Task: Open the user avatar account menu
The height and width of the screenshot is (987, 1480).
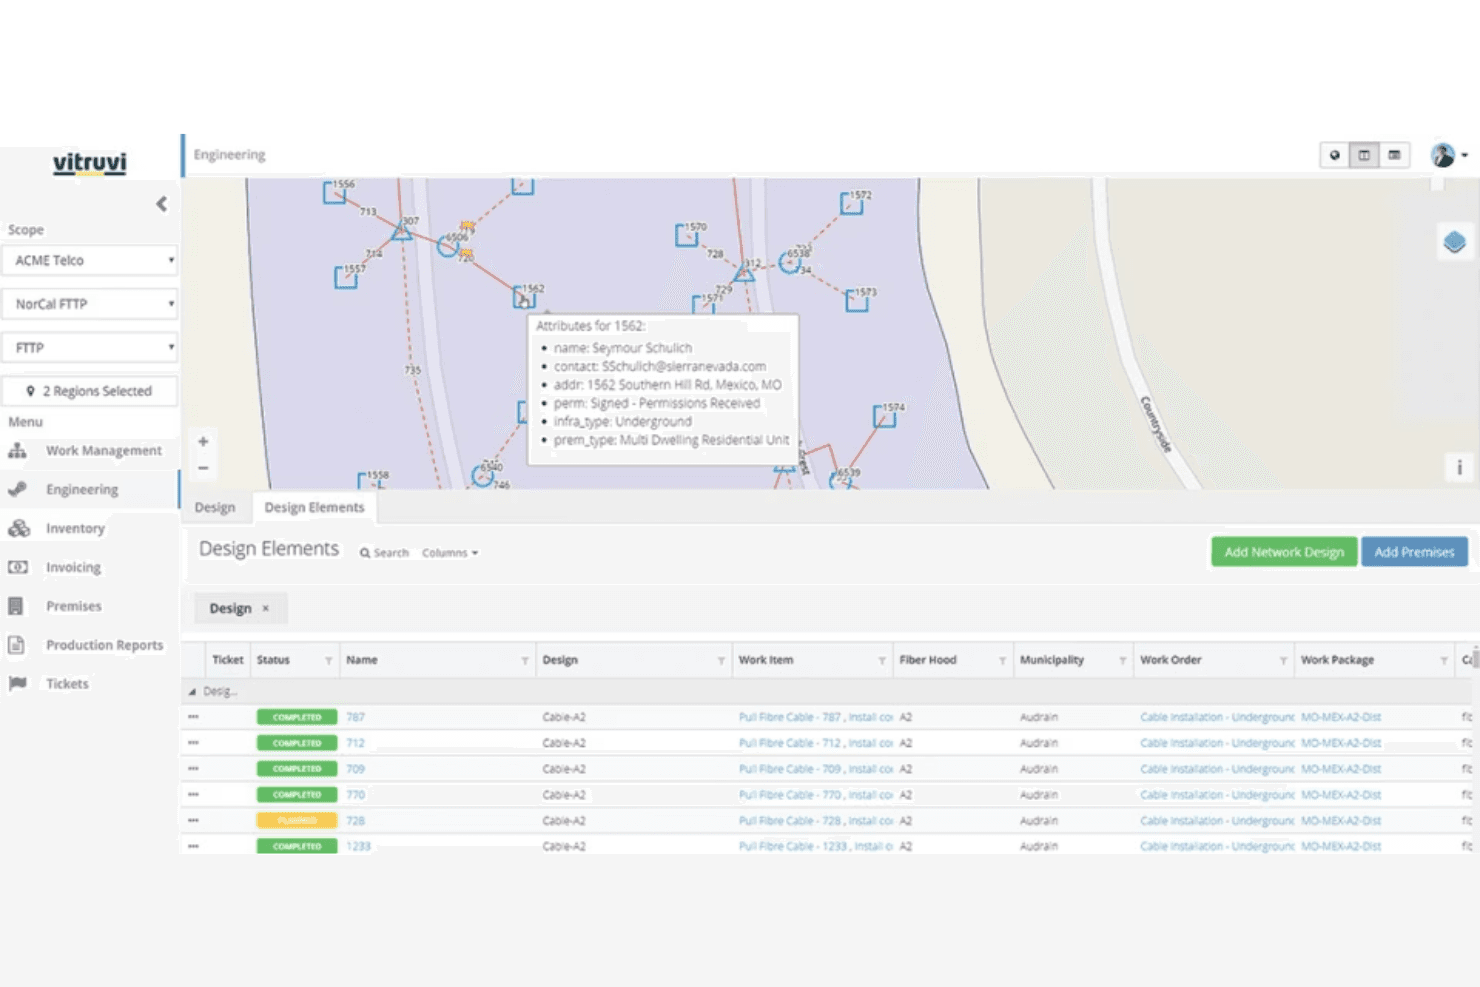Action: [x=1448, y=155]
